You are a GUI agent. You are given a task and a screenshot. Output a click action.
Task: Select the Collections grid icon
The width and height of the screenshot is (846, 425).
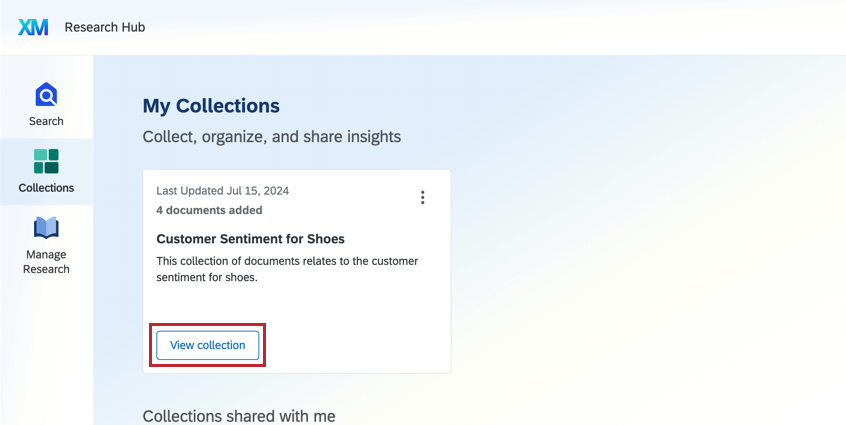(46, 161)
